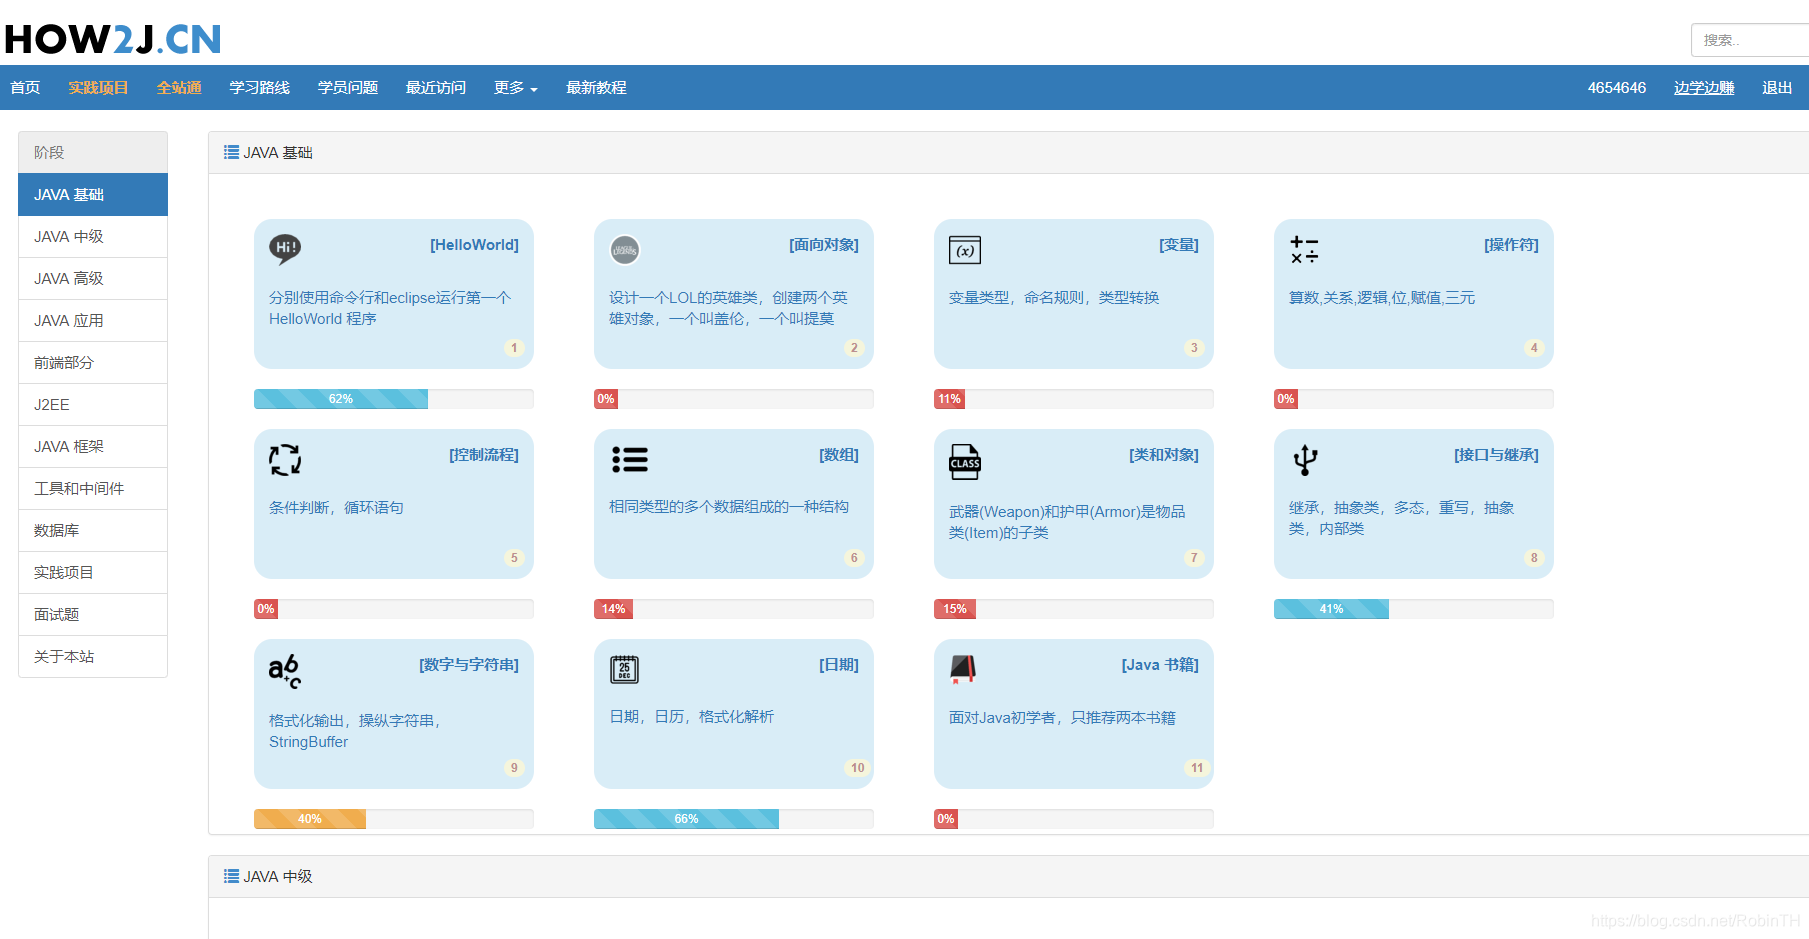Open the [变量] lesson link
The width and height of the screenshot is (1809, 939).
(x=1179, y=245)
